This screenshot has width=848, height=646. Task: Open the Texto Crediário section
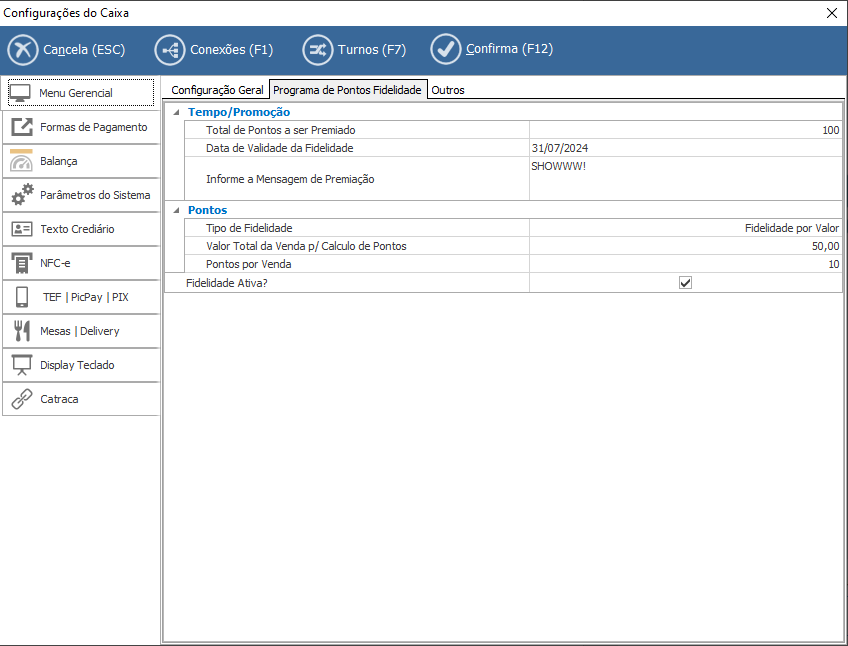(81, 229)
